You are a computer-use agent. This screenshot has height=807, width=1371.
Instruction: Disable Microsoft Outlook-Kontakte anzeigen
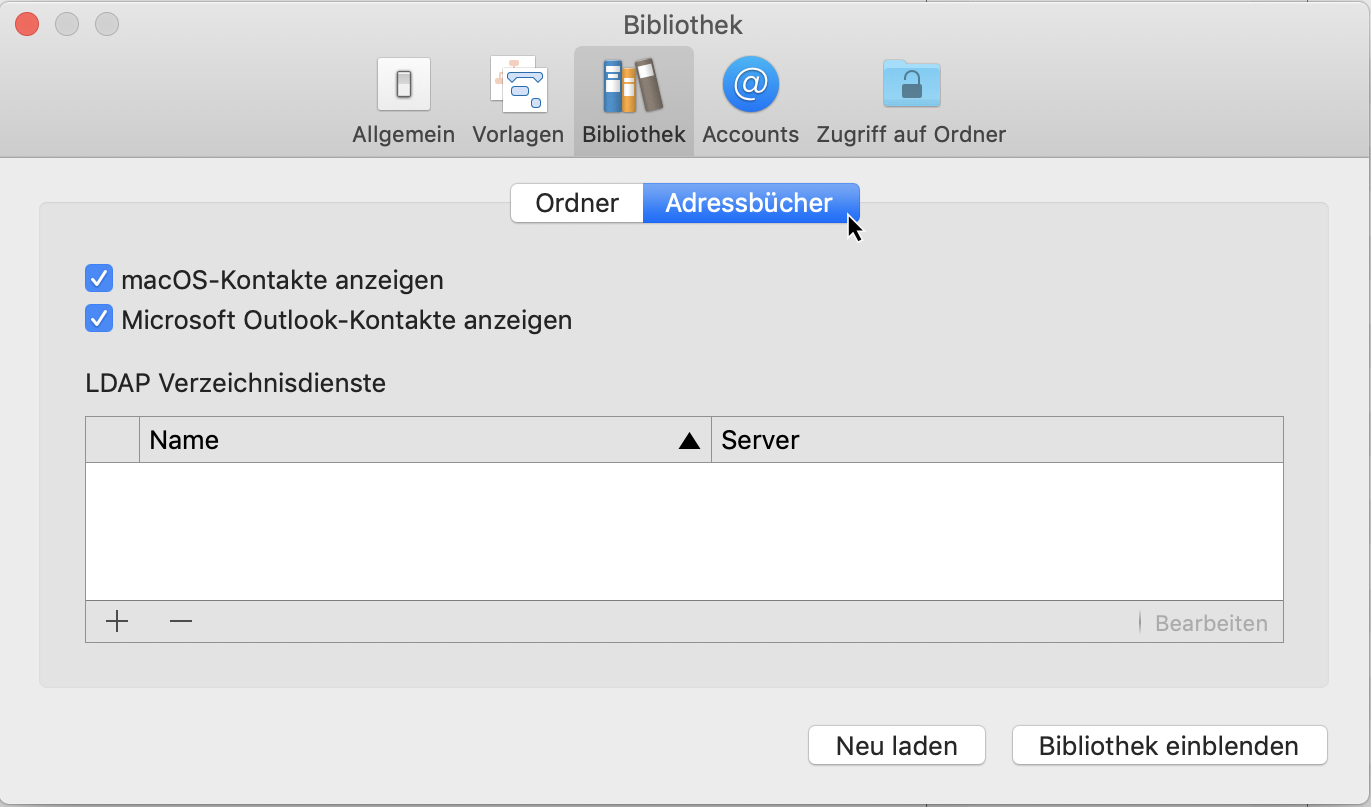98,318
